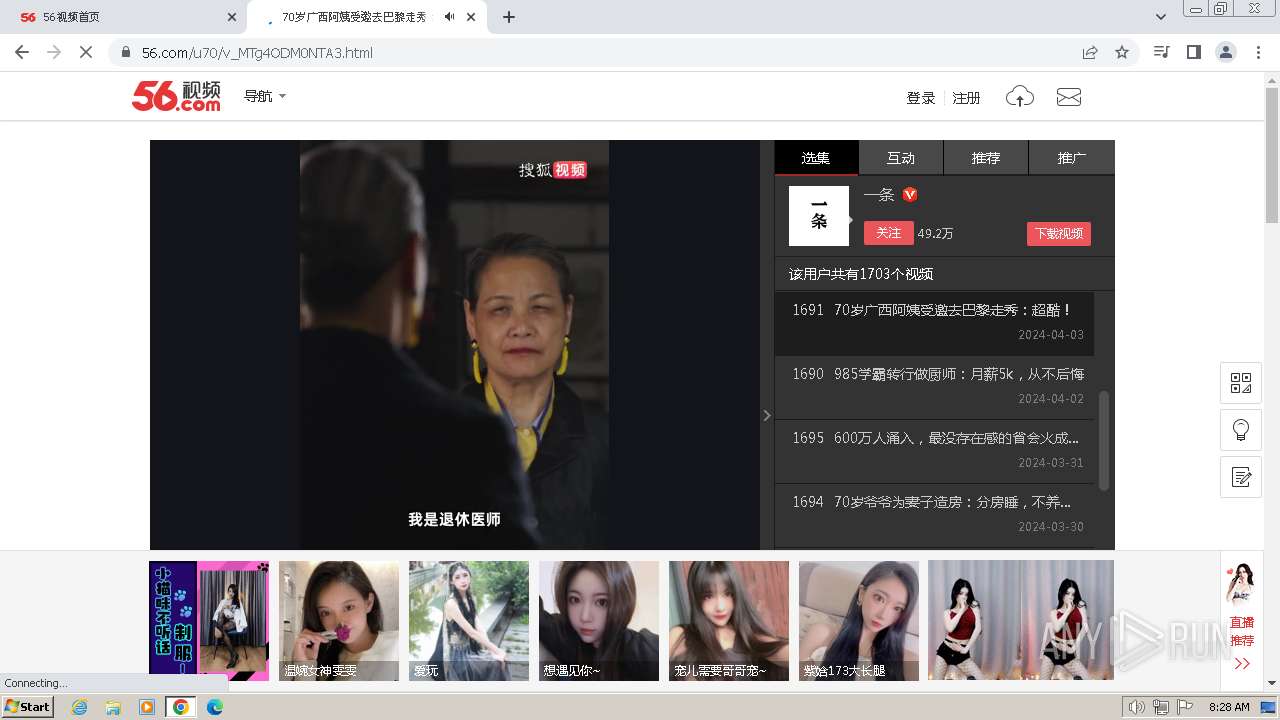Viewport: 1280px width, 720px height.
Task: Click the QR code sidebar icon
Action: coord(1241,383)
